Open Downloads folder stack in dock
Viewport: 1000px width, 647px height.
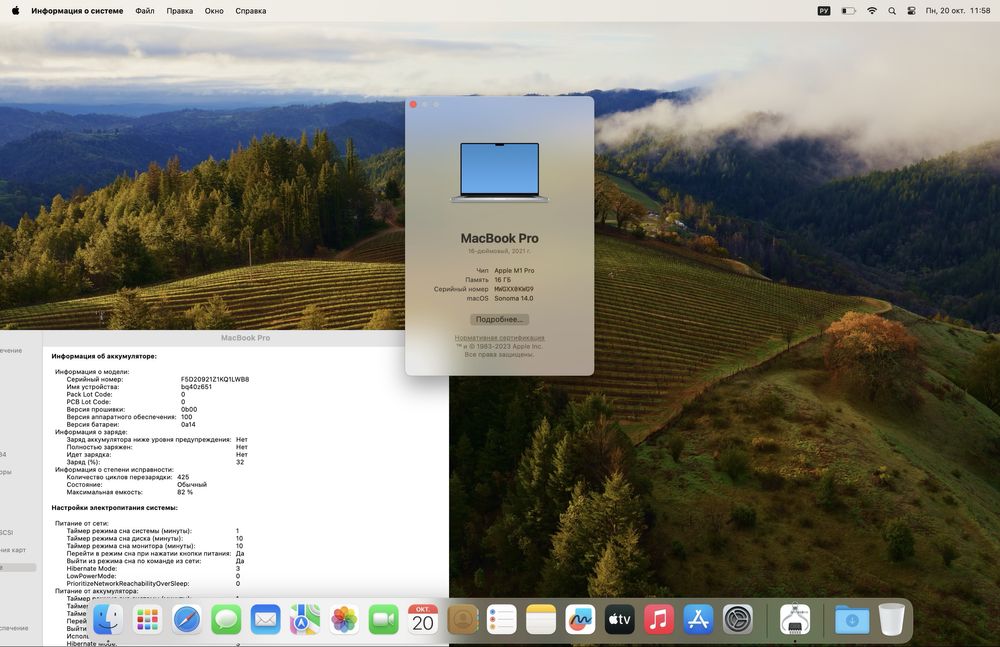[x=852, y=620]
